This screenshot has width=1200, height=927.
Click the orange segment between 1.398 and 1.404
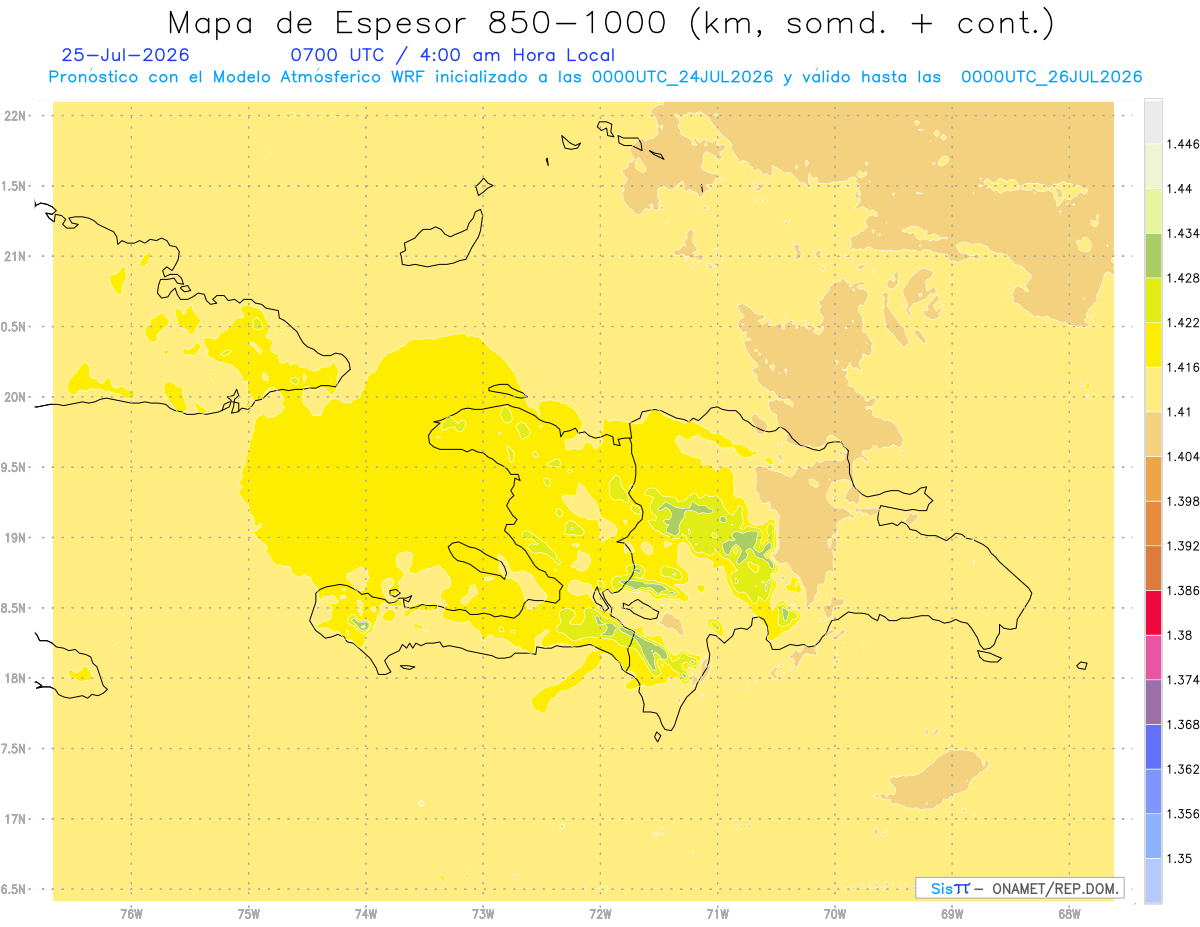pos(1153,479)
